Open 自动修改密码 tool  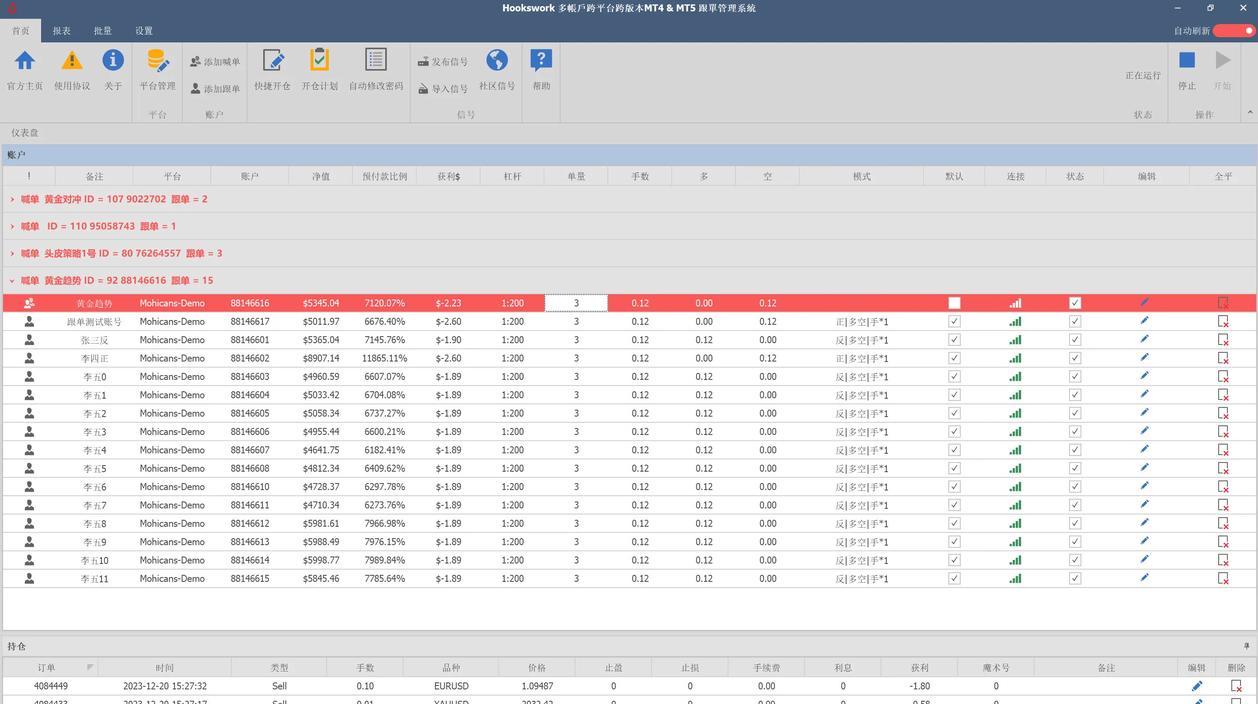[x=376, y=70]
